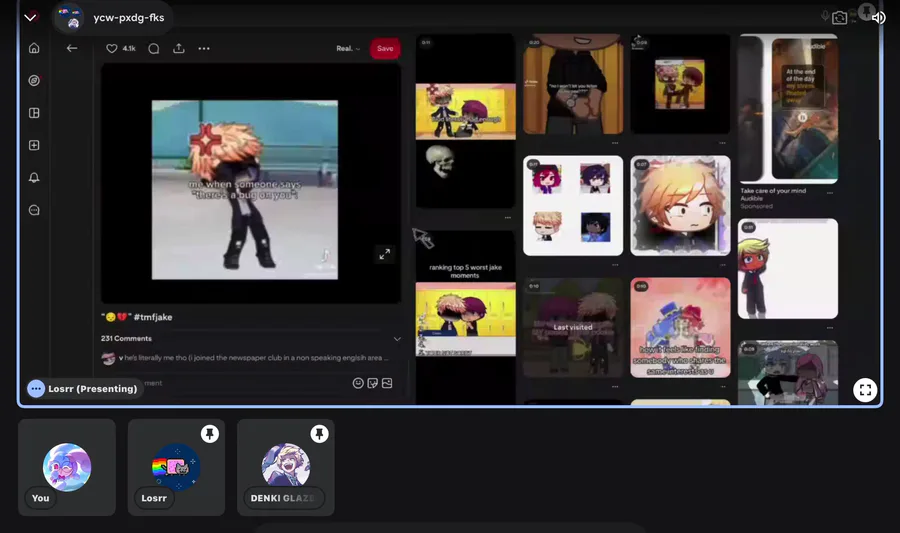Attach a photo using the comment box image icon
The width and height of the screenshot is (900, 533).
click(387, 383)
